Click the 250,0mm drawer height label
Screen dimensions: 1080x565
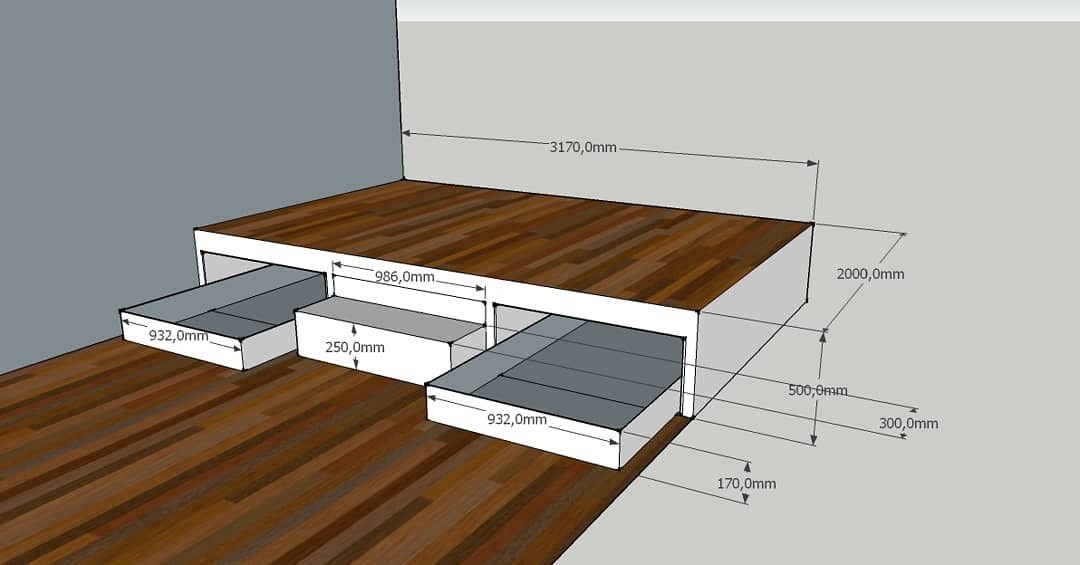[x=355, y=347]
